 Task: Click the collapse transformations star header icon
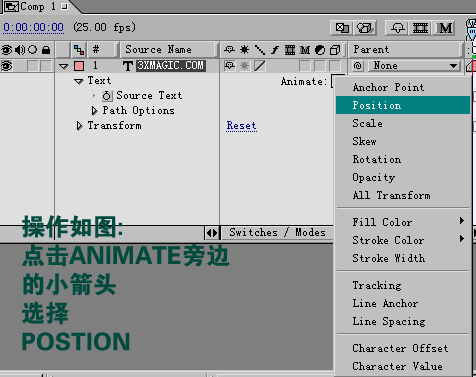coord(244,50)
